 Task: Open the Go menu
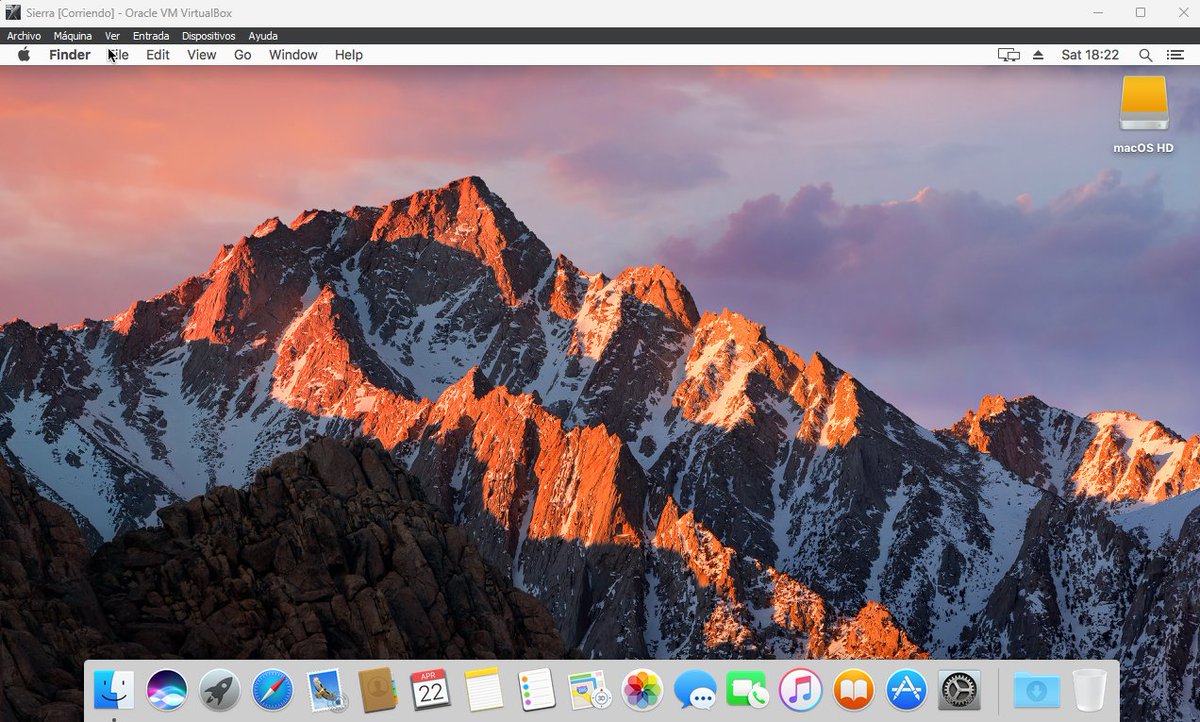click(x=243, y=55)
